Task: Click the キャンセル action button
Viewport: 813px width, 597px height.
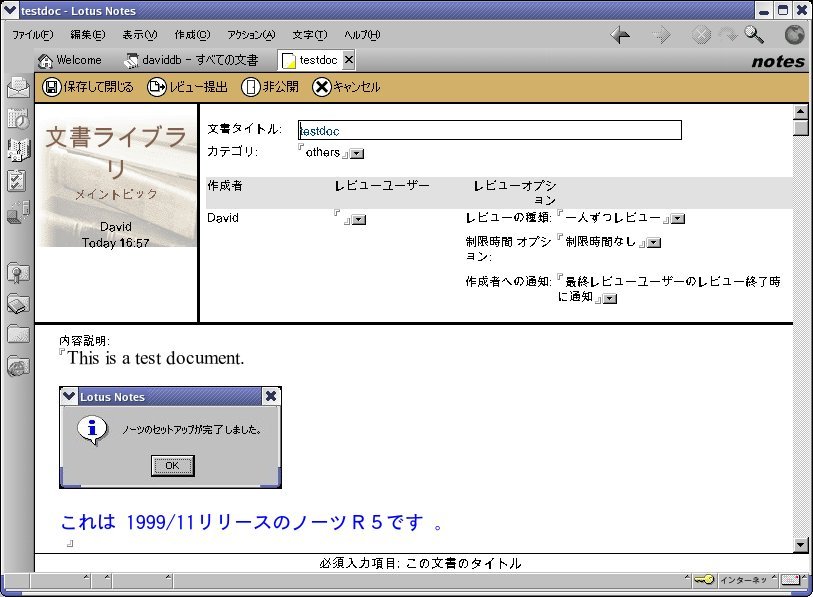Action: click(346, 87)
